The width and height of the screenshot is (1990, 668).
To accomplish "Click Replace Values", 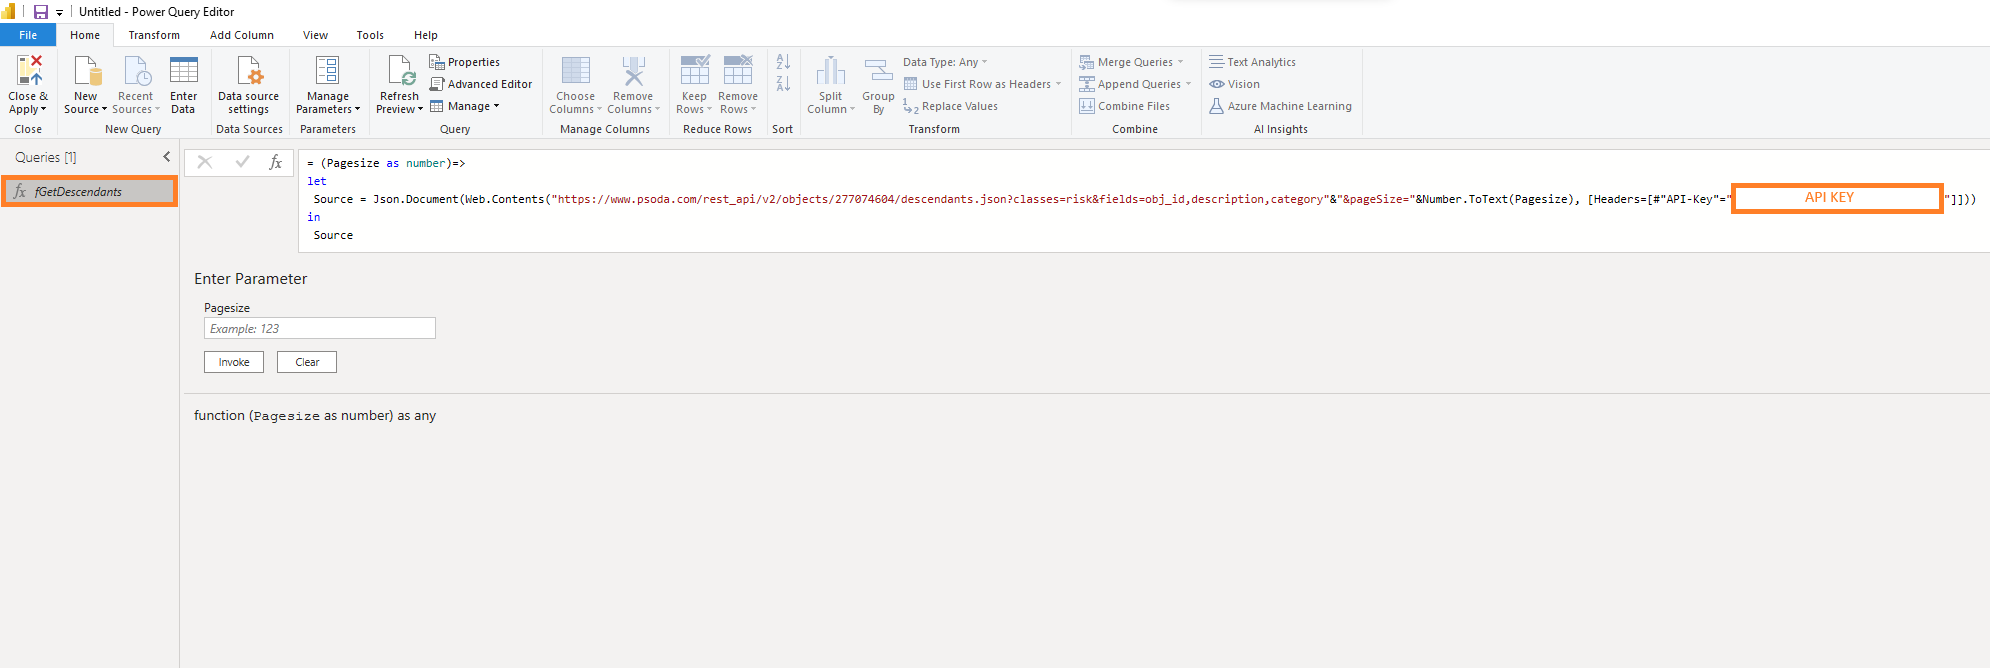I will [951, 106].
